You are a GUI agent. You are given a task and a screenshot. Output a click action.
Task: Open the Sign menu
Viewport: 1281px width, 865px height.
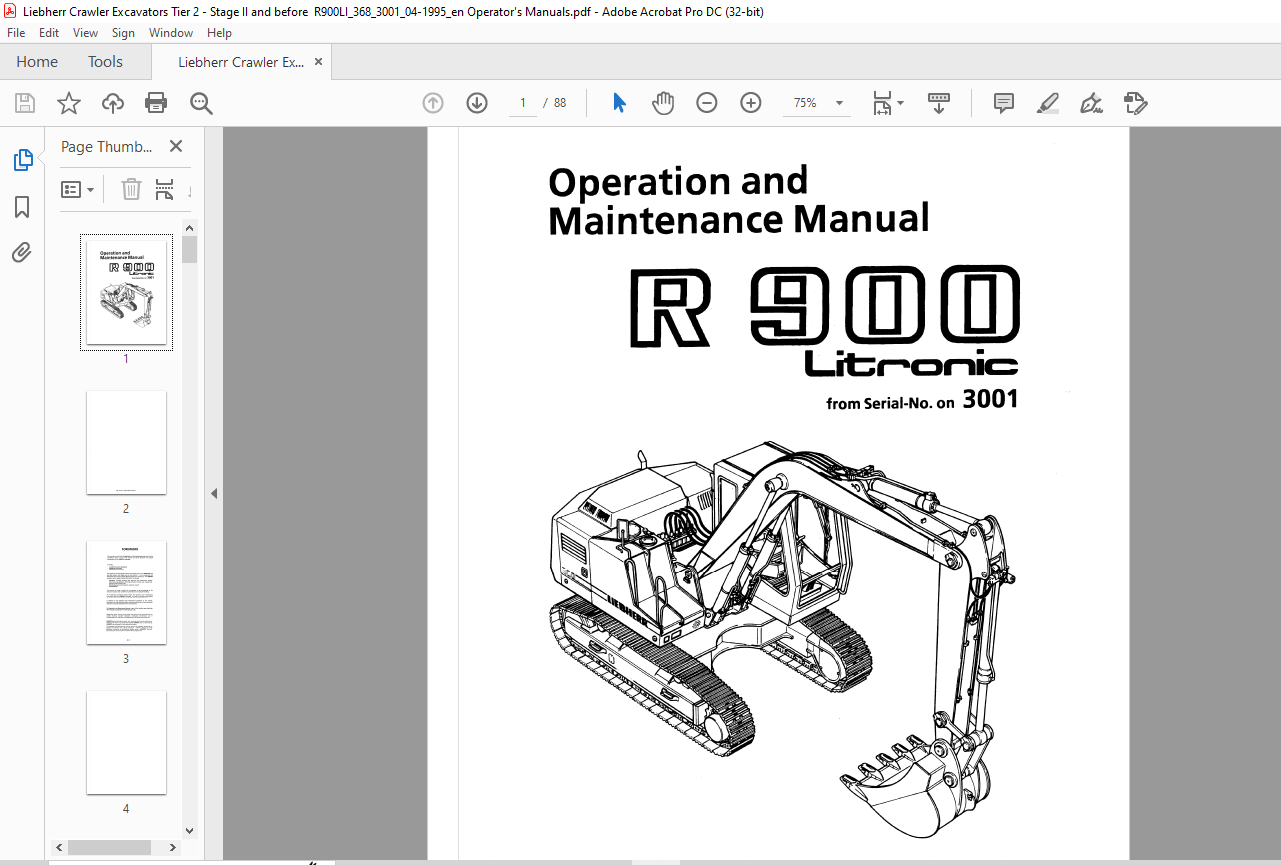pyautogui.click(x=123, y=33)
